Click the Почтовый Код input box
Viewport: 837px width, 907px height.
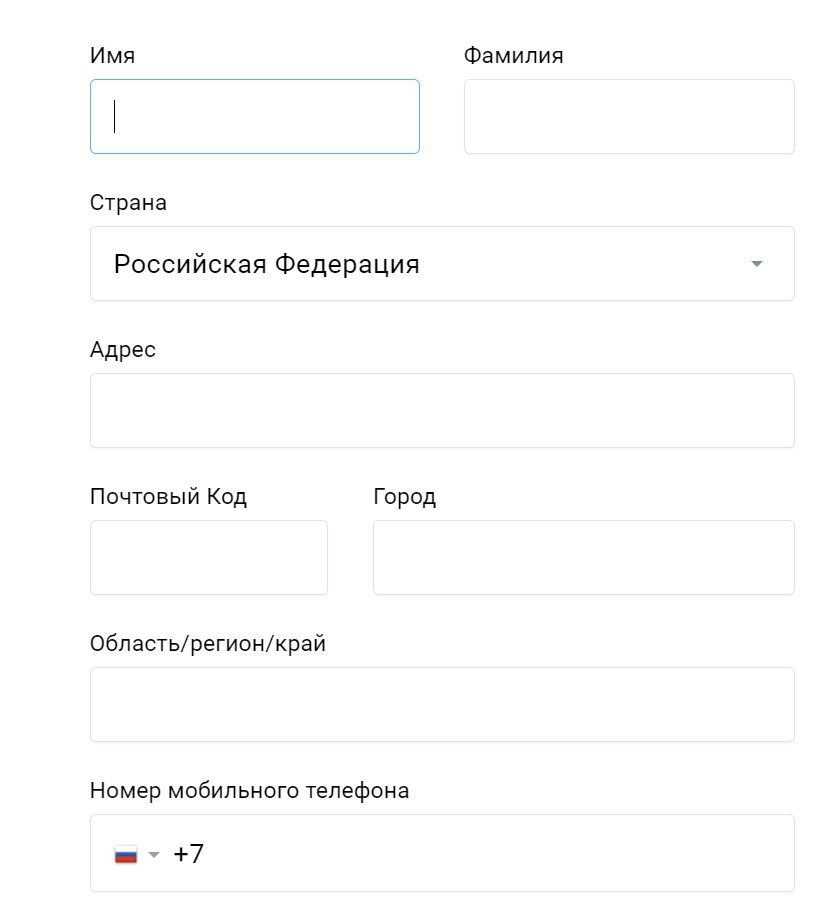coord(209,558)
